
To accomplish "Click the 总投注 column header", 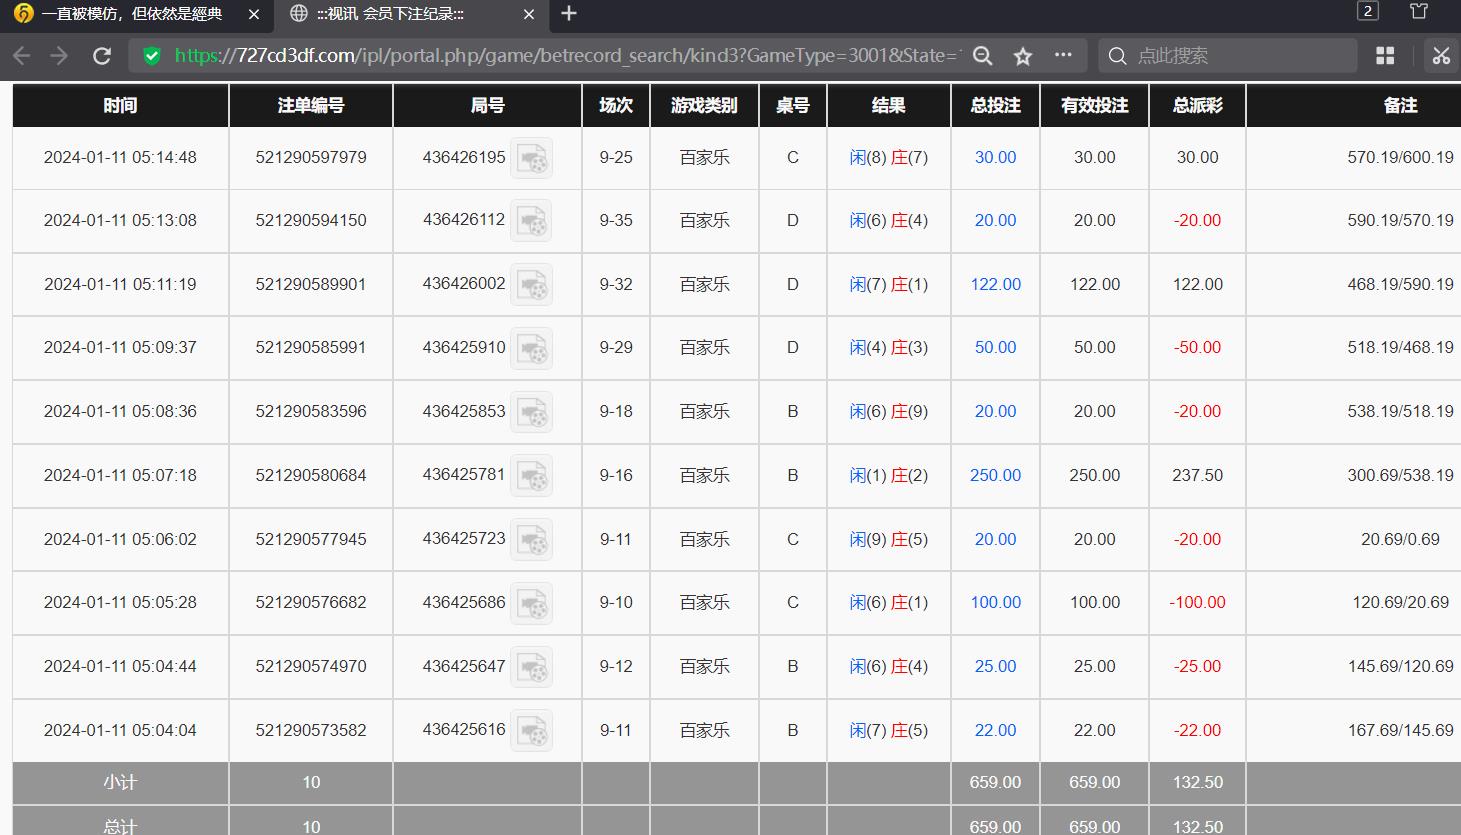I will (x=995, y=105).
